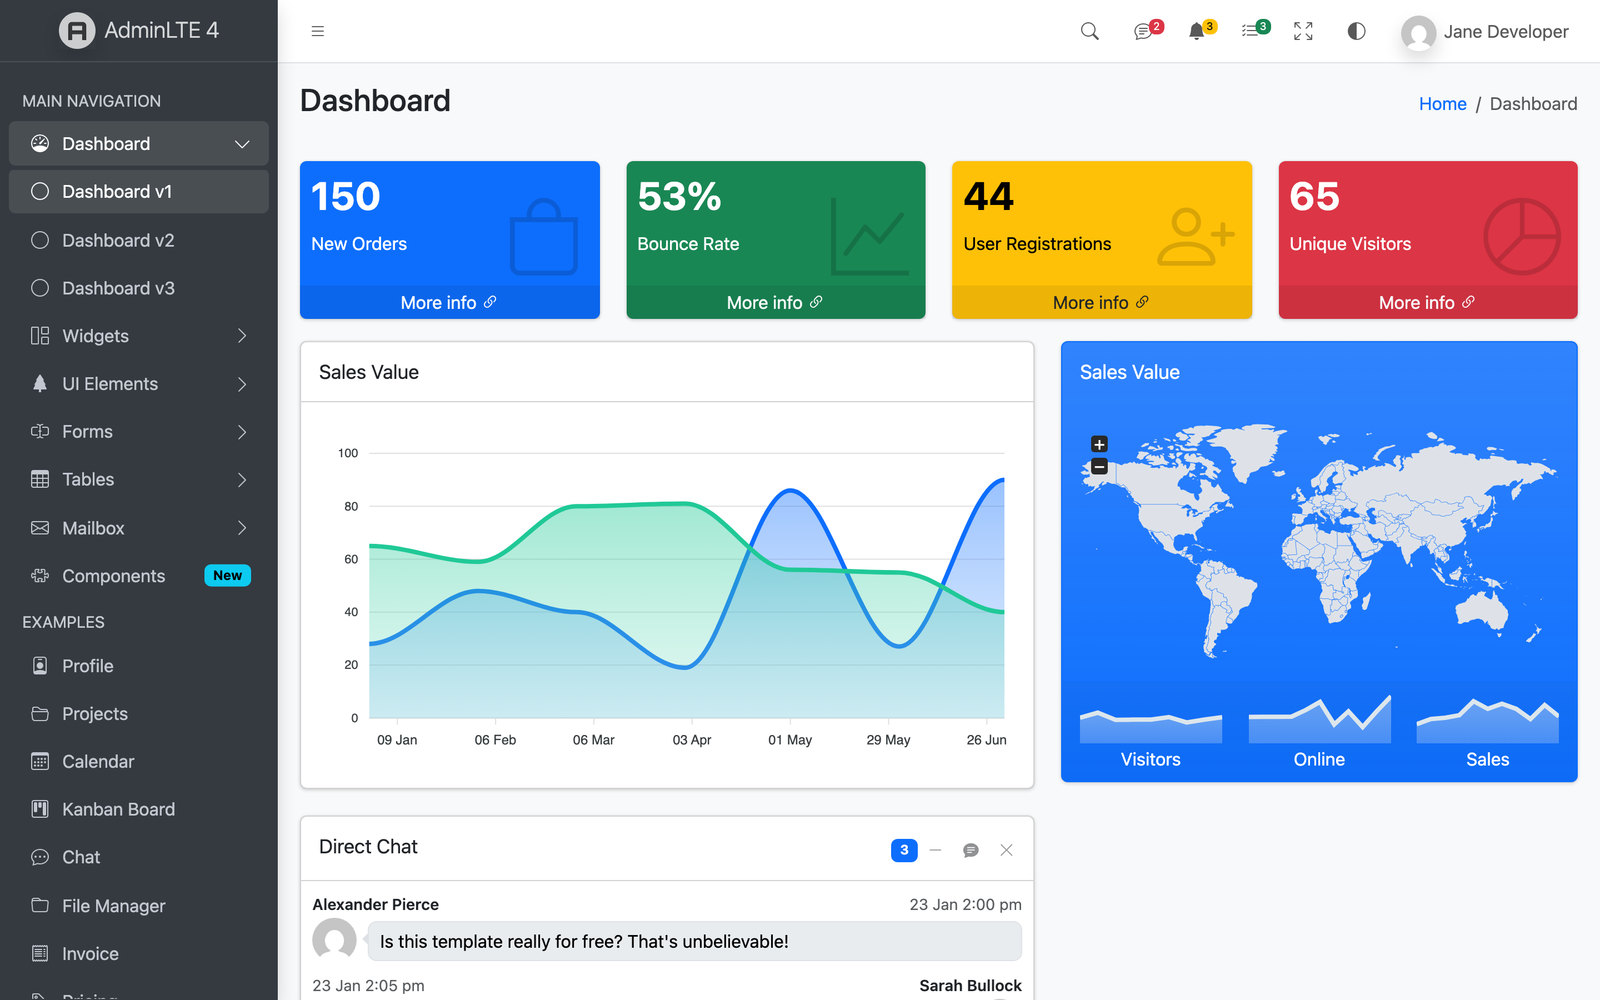Collapse the Direct Chat card

936,850
